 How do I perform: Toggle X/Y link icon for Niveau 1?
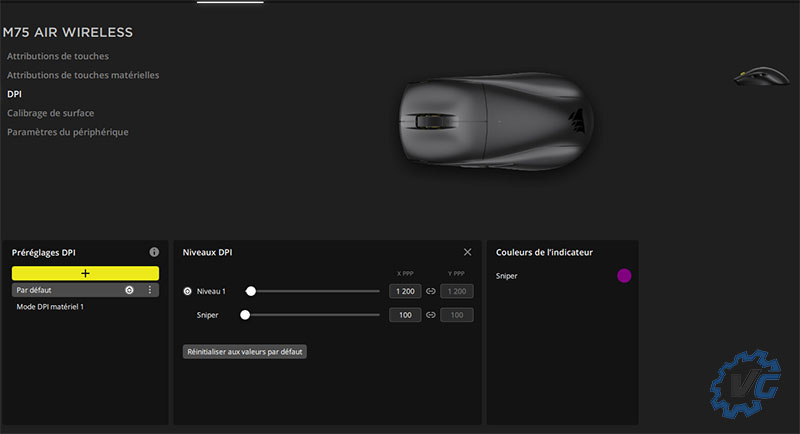[431, 292]
